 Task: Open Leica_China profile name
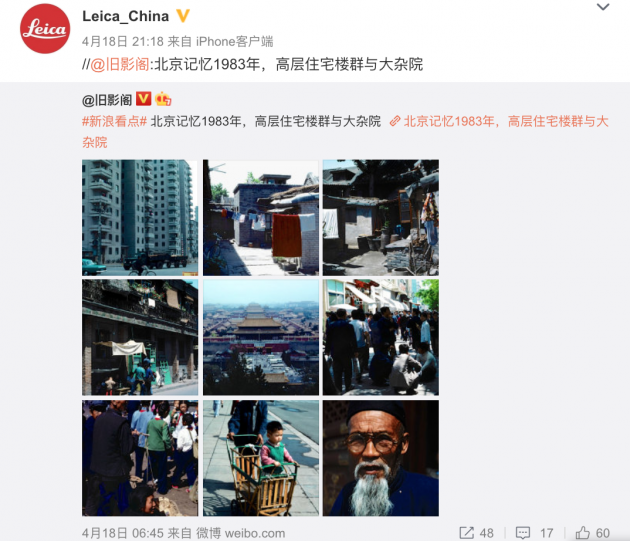(125, 16)
